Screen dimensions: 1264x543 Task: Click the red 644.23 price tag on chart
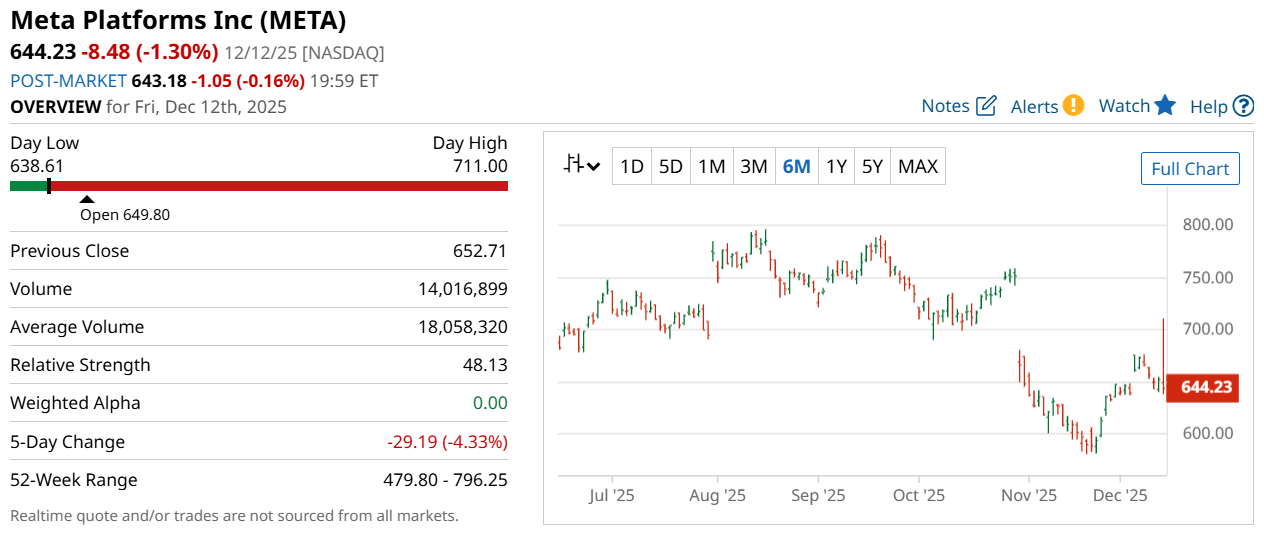pos(1206,387)
